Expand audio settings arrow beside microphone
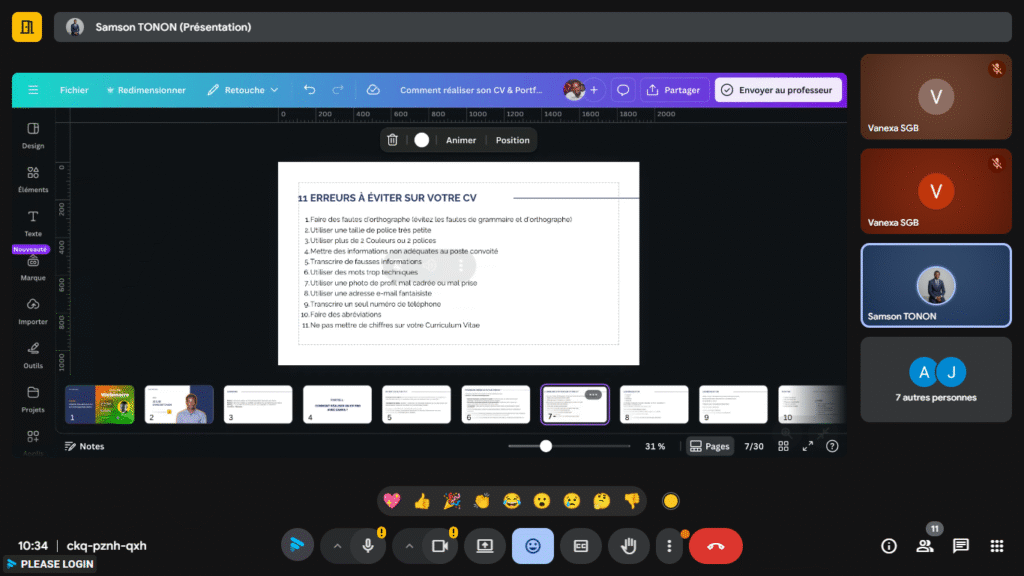This screenshot has height=576, width=1024. click(337, 546)
